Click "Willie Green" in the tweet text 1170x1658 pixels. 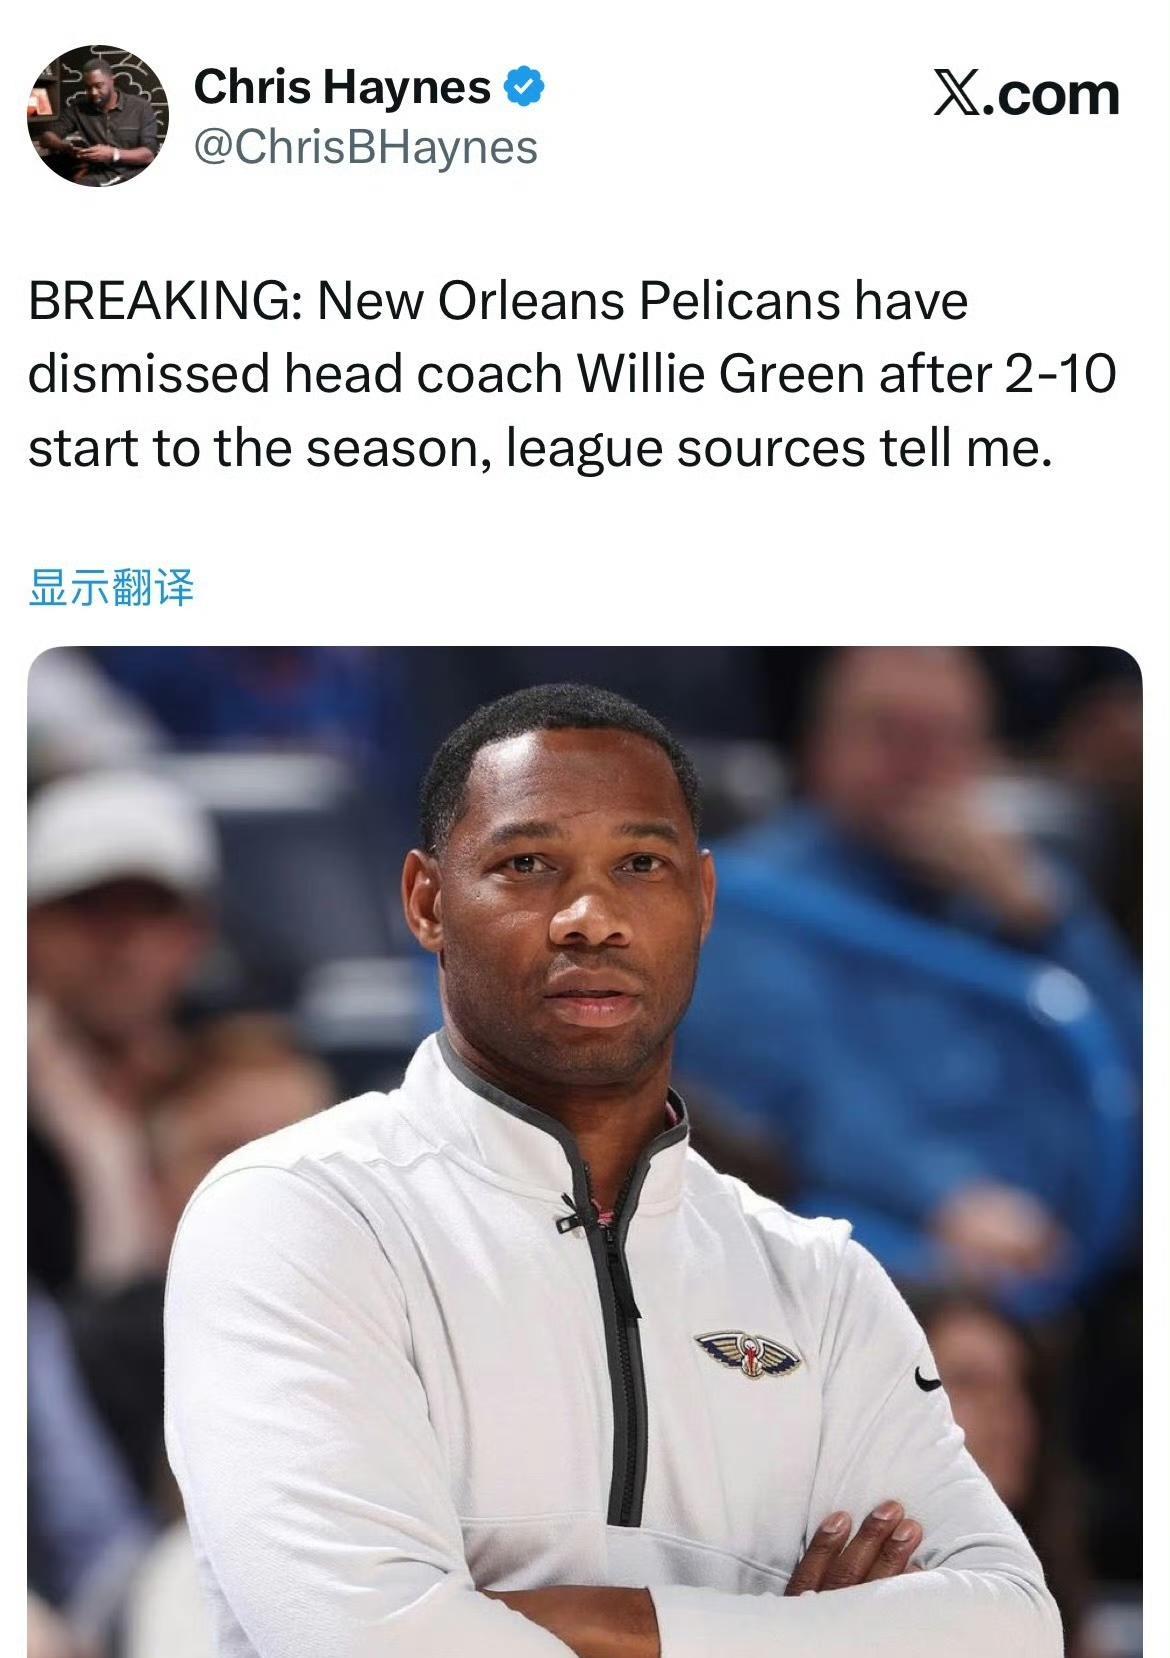tap(720, 374)
